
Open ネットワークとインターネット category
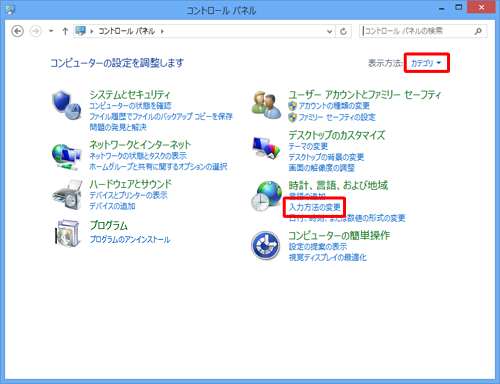[140, 145]
